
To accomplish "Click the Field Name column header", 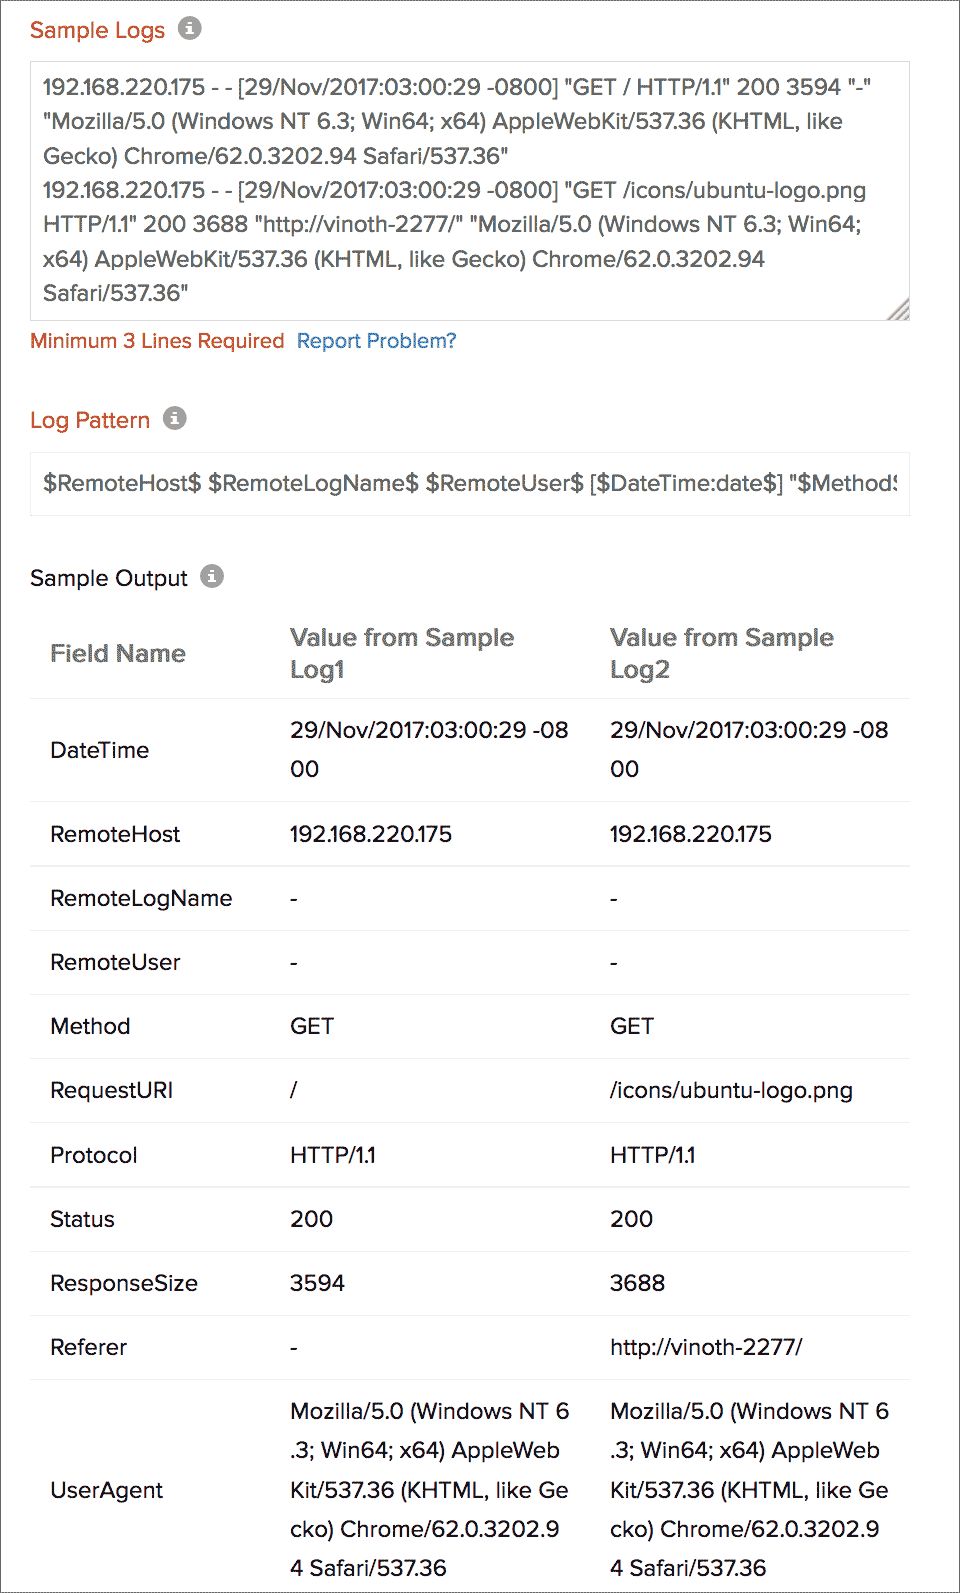I will [118, 654].
